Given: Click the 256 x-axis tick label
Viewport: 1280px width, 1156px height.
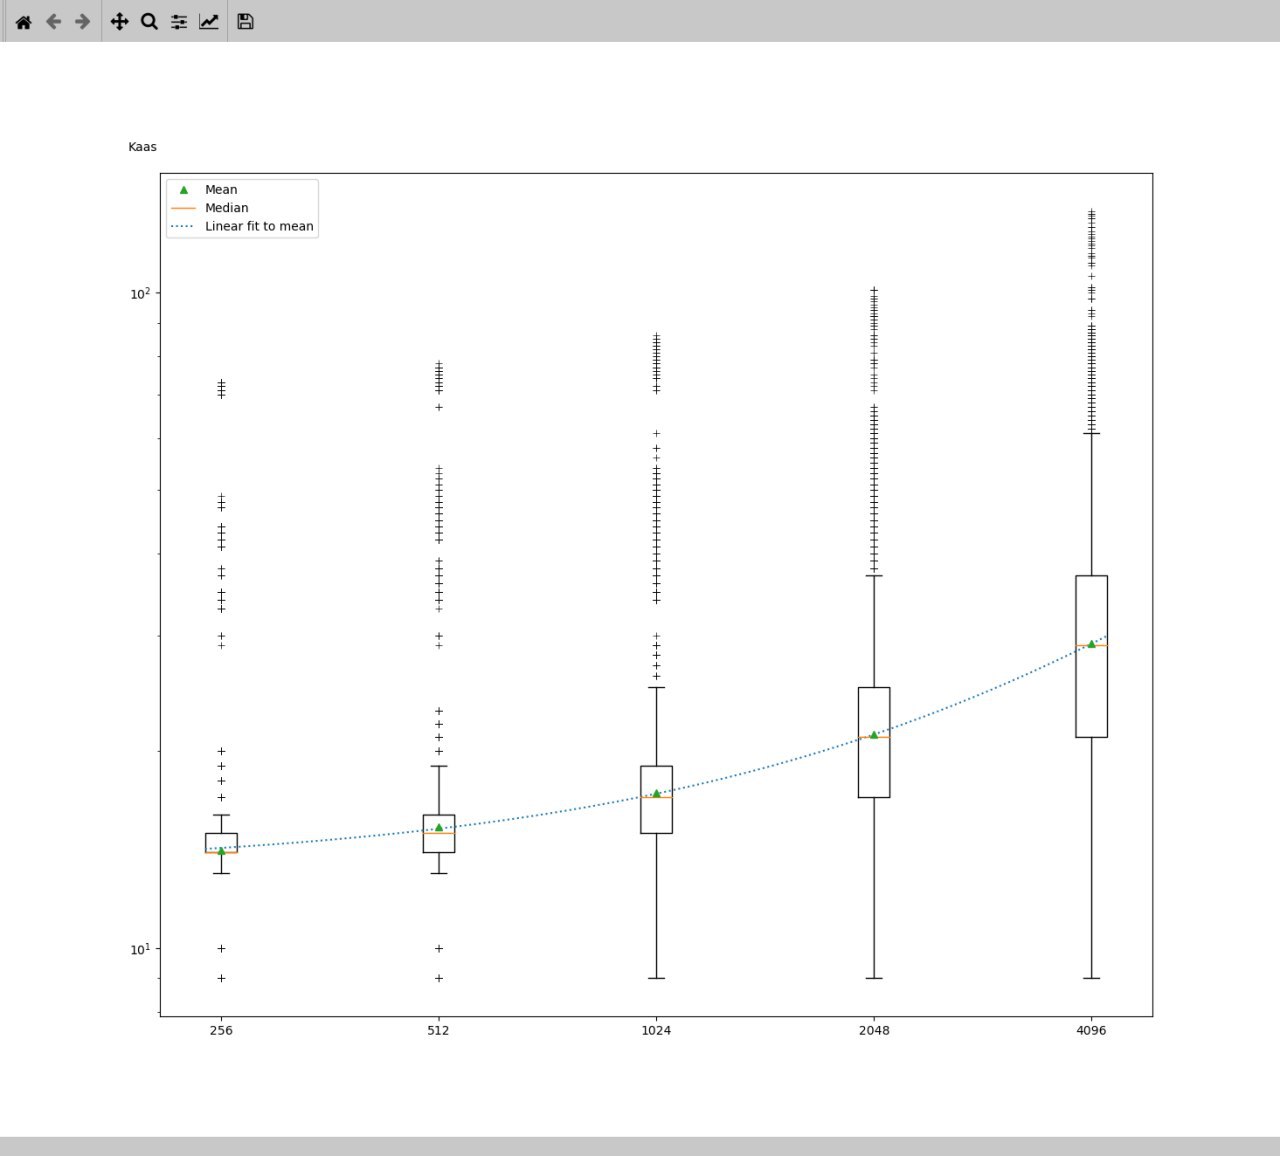Looking at the screenshot, I should click(221, 1031).
